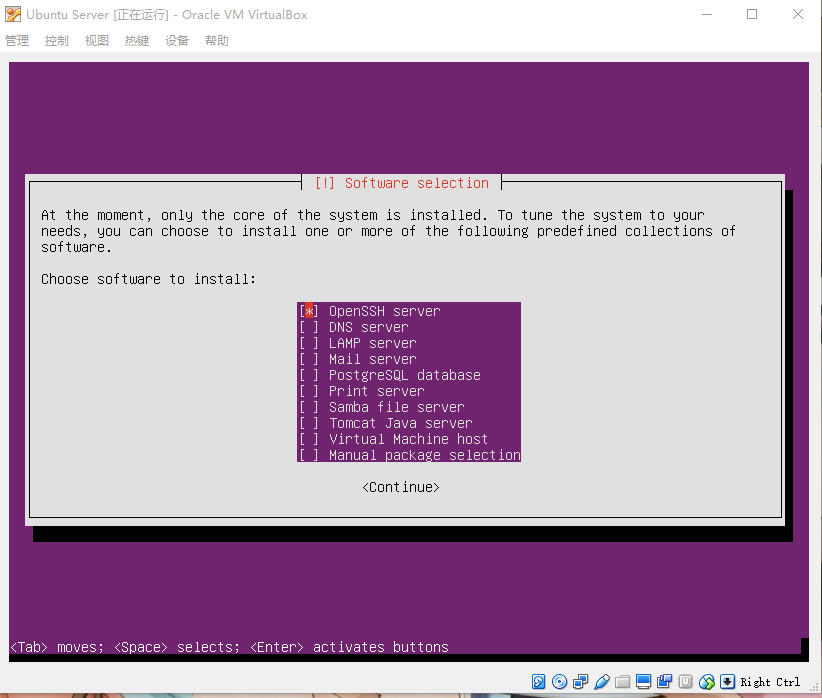
Task: Open the 管理 menu
Action: pos(17,40)
